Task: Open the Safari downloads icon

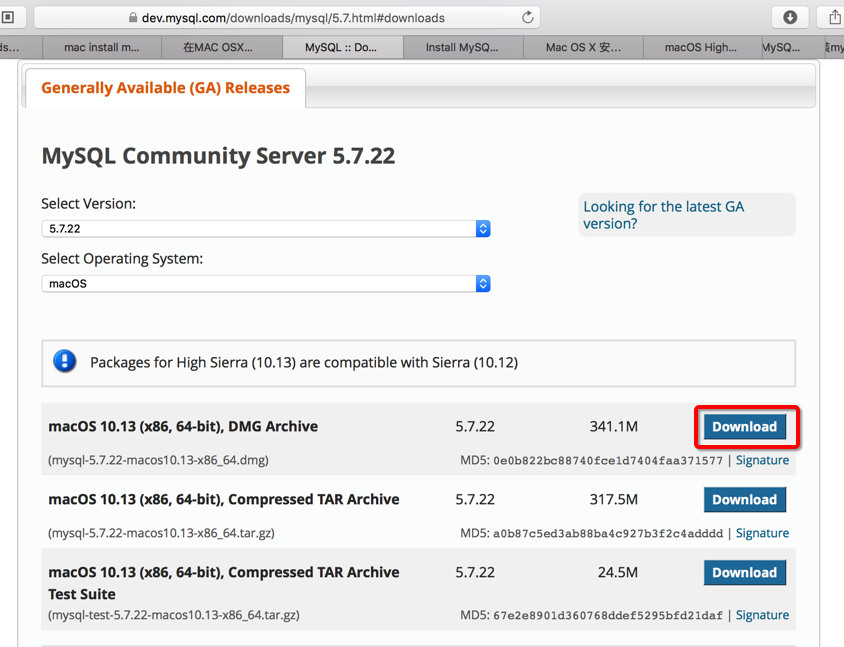Action: point(790,17)
